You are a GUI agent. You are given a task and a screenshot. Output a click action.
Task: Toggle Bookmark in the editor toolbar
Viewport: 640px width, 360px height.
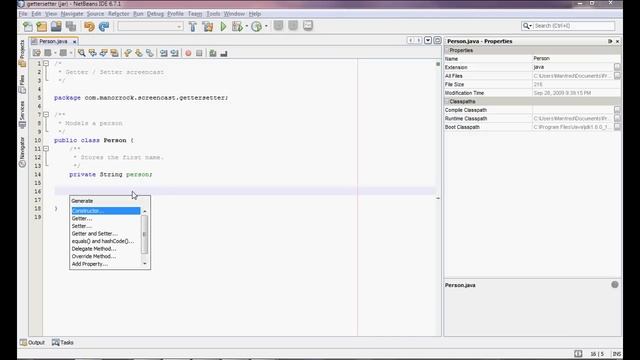[x=150, y=53]
